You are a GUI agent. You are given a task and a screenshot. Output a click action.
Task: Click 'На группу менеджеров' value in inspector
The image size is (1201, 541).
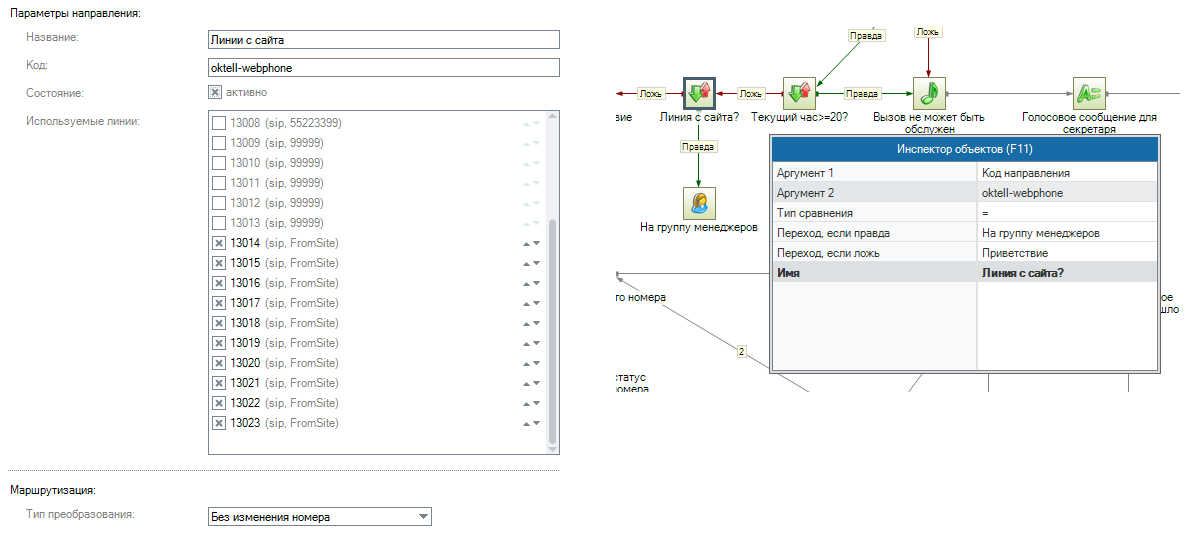click(x=1067, y=233)
